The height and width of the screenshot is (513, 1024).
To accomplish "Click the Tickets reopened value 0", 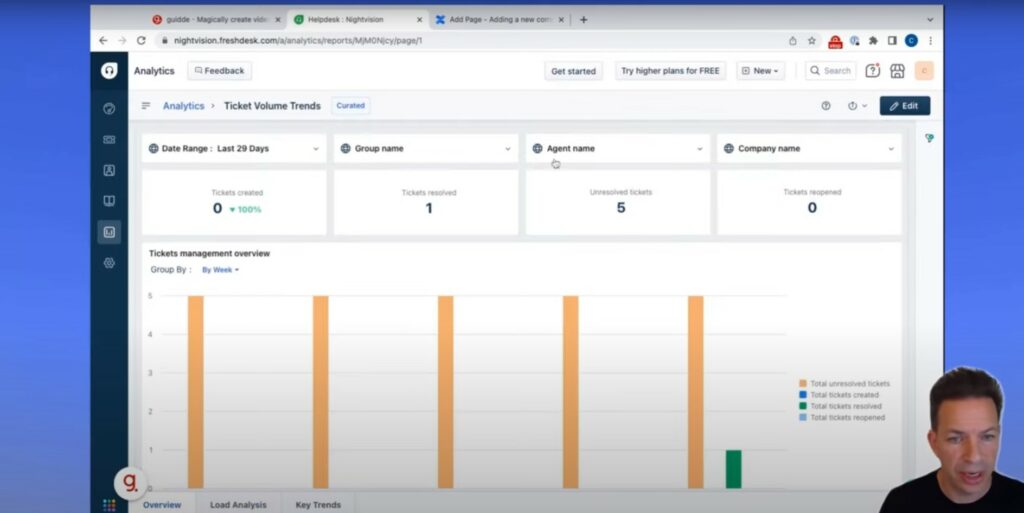I will click(x=812, y=208).
